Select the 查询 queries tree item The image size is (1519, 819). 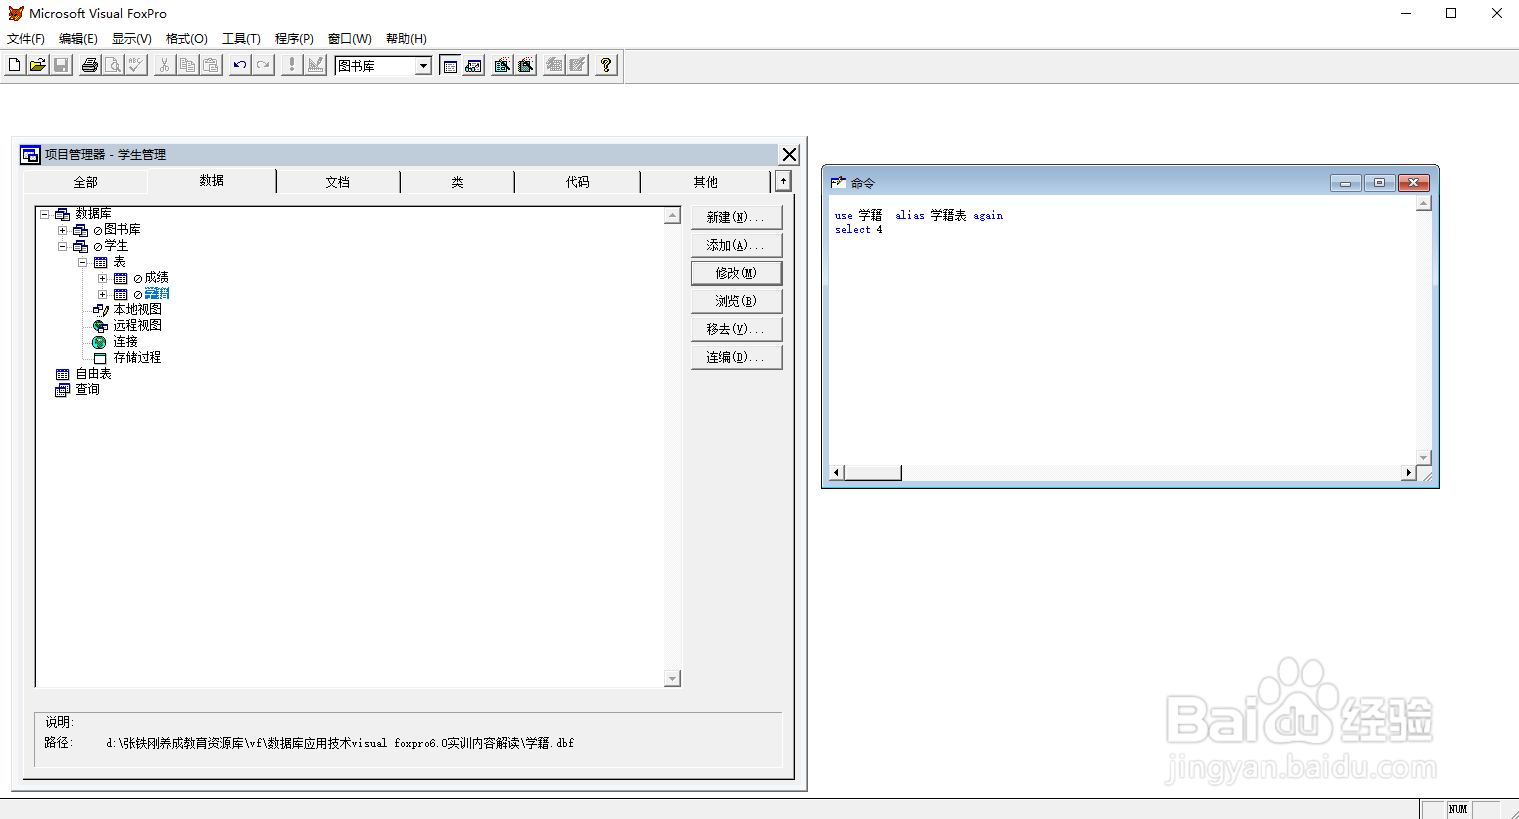pos(88,390)
